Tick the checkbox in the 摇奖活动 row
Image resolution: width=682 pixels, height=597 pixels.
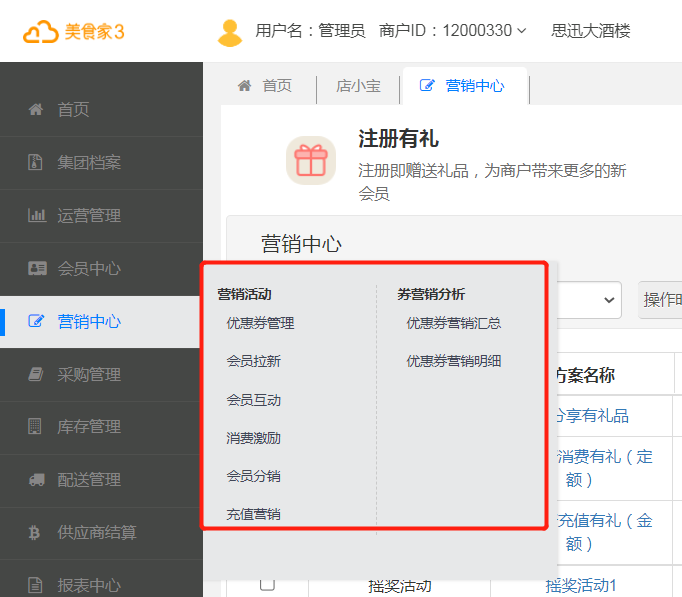click(x=267, y=584)
